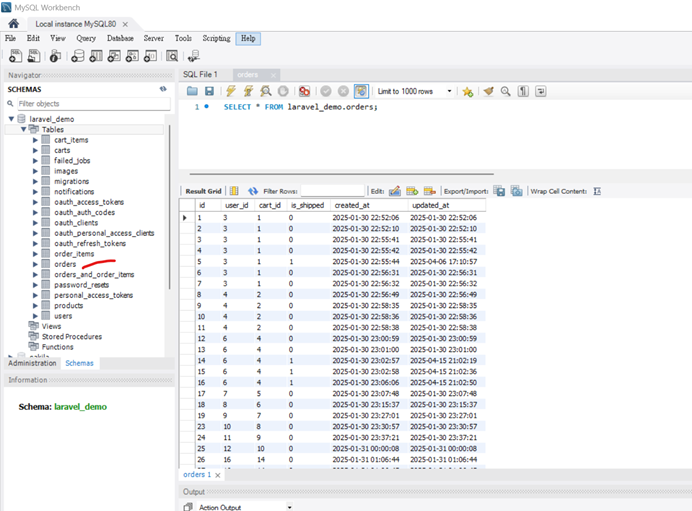The width and height of the screenshot is (692, 511).
Task: Create a new SQL tab icon
Action: point(15,56)
